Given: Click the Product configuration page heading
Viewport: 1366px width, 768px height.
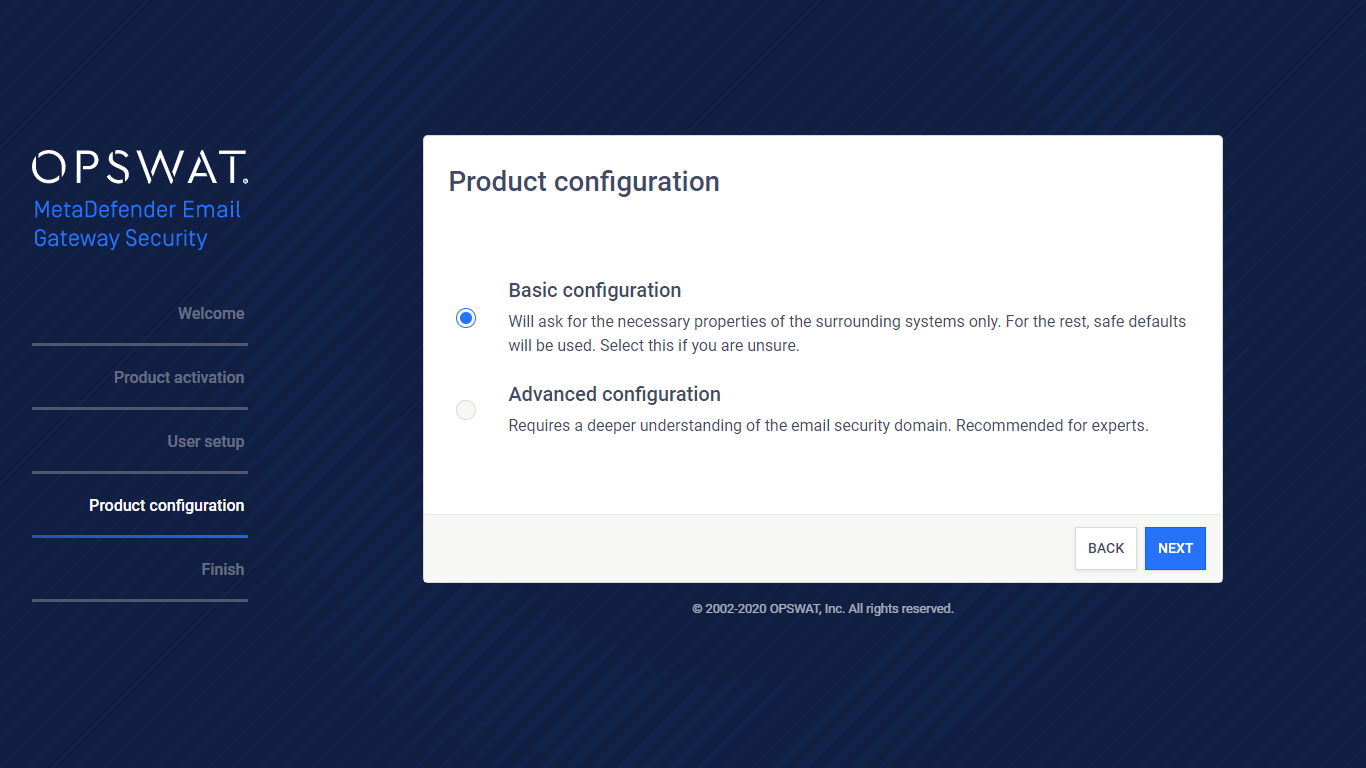Looking at the screenshot, I should pos(584,182).
